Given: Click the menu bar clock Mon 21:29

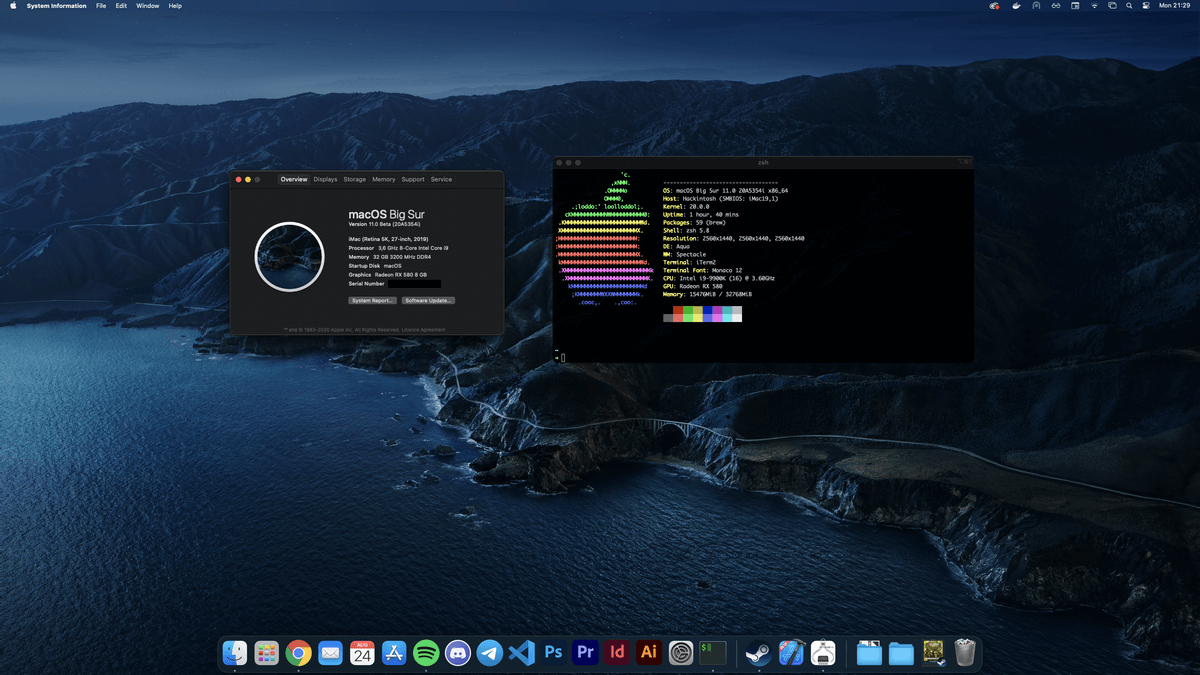Looking at the screenshot, I should point(1175,6).
